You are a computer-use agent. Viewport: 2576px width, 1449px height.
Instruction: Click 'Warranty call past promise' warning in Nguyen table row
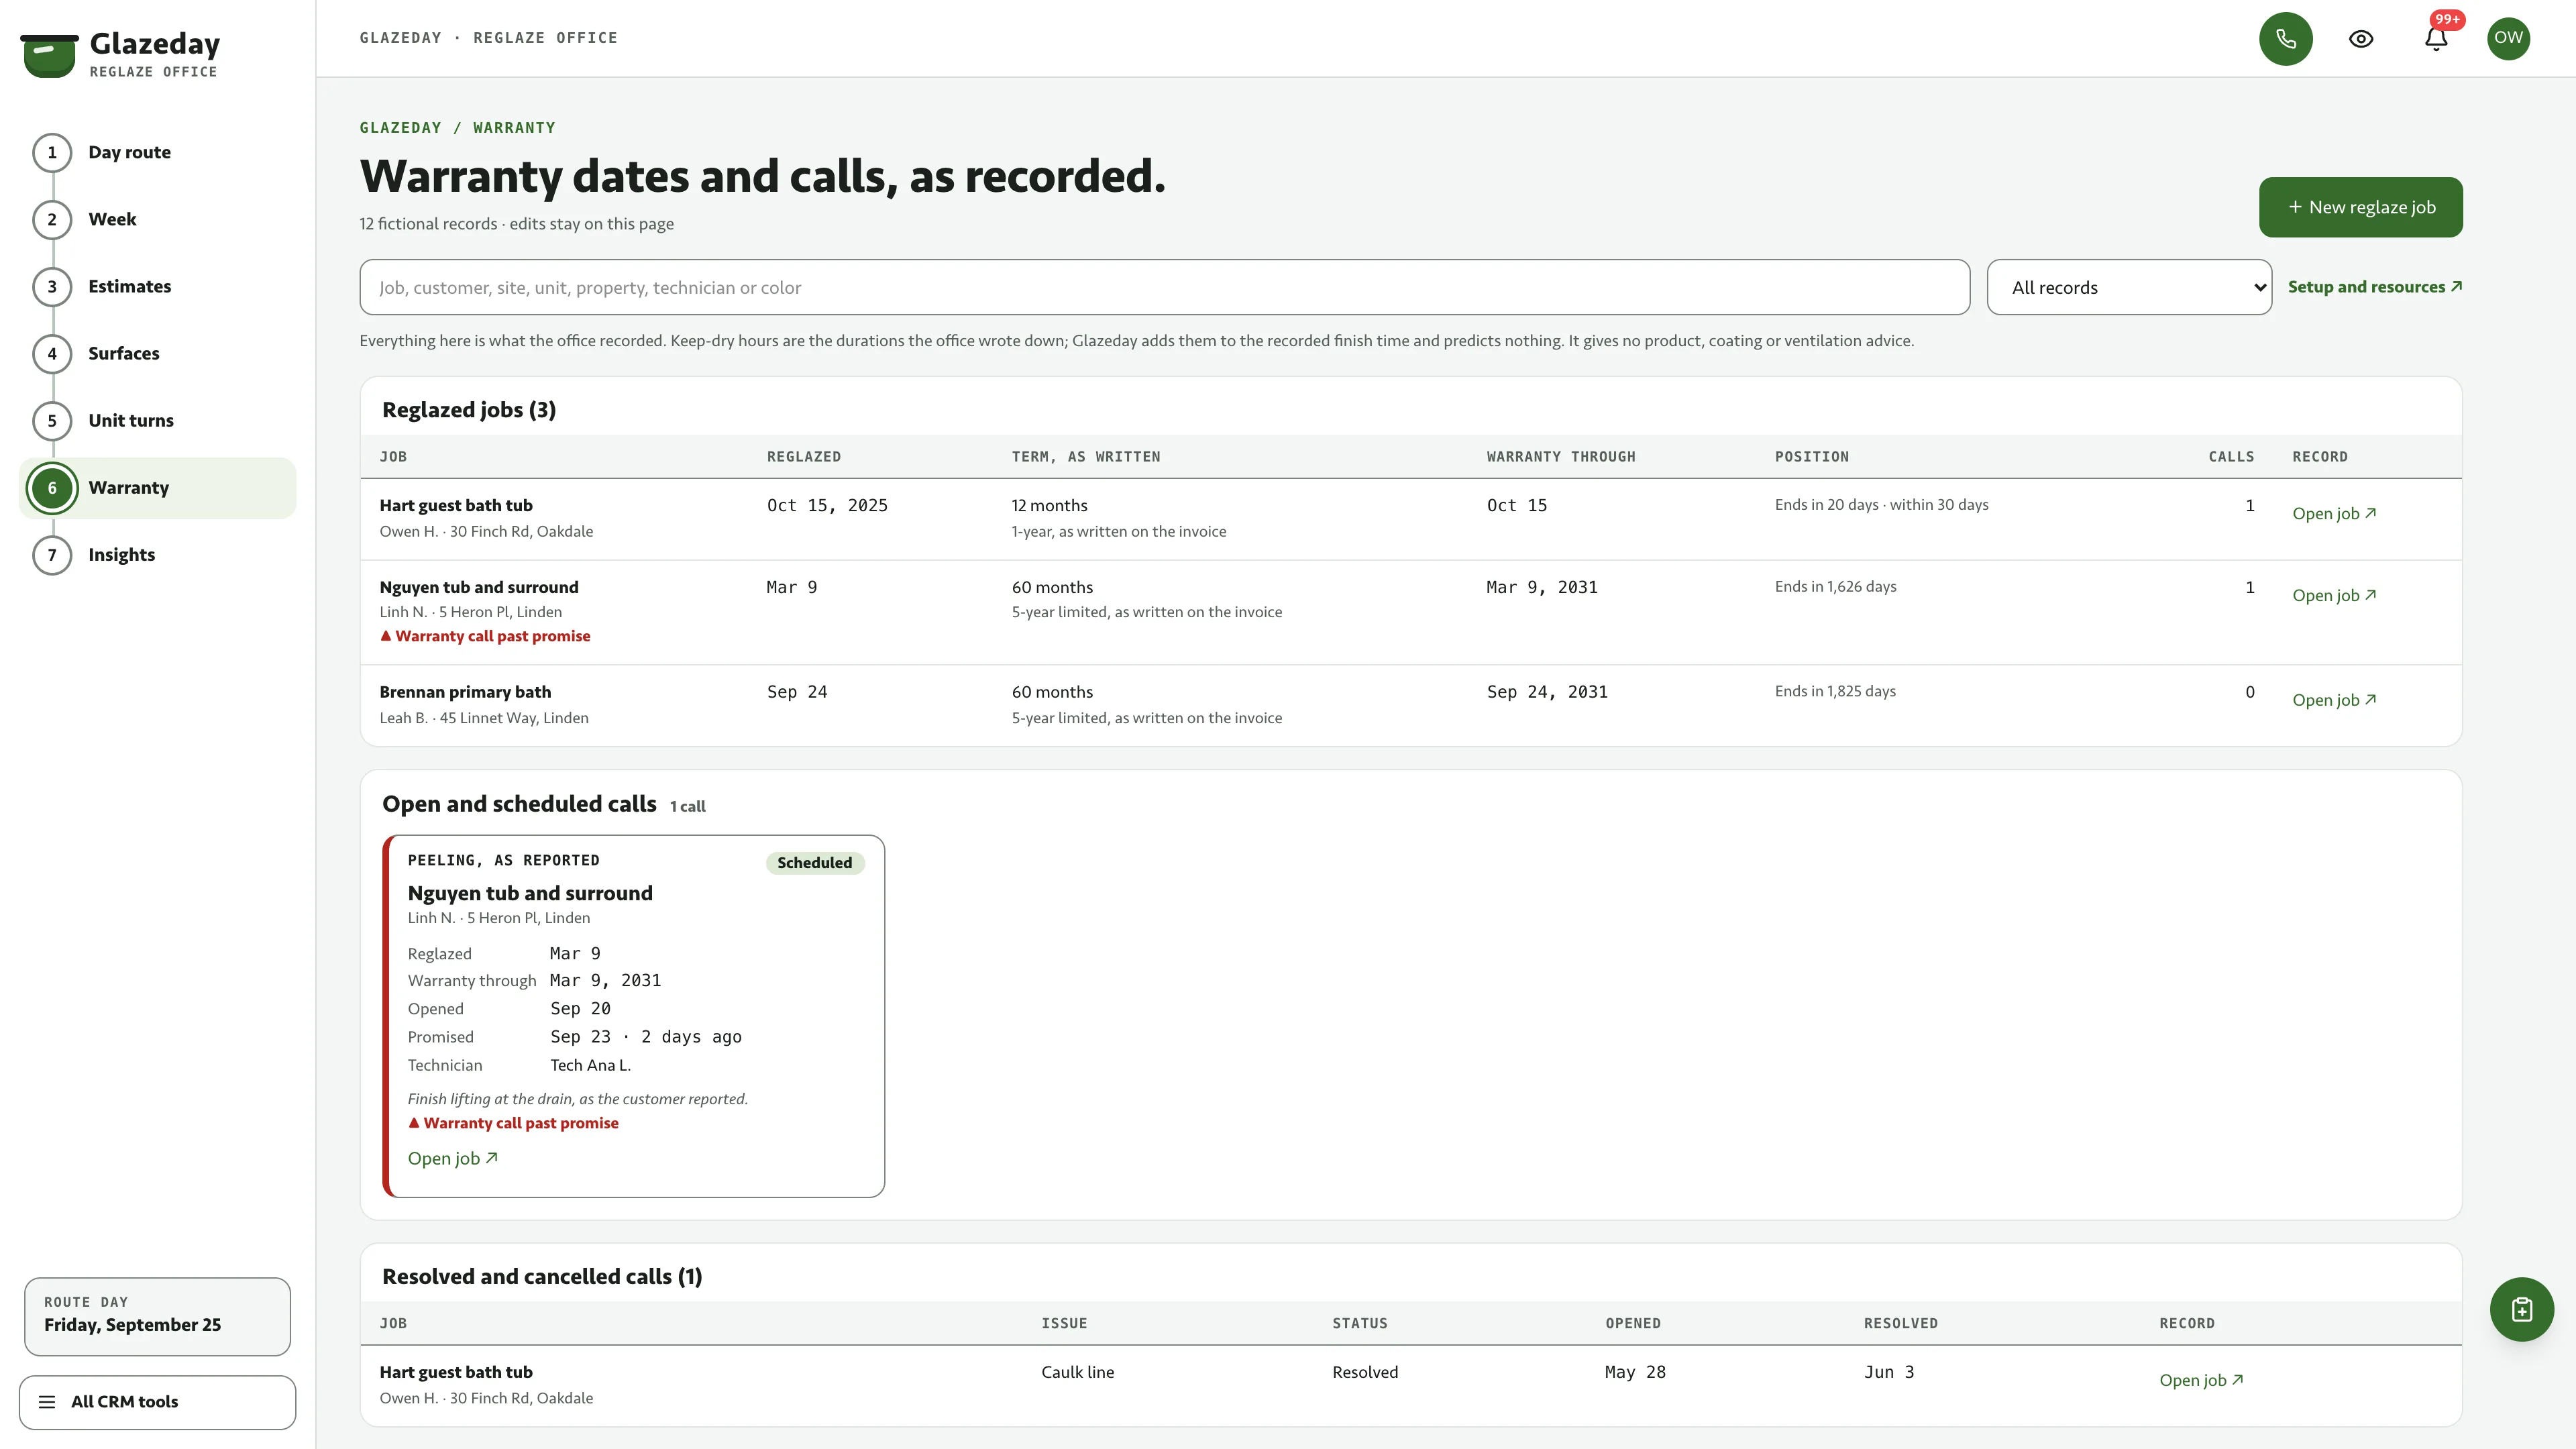[485, 637]
